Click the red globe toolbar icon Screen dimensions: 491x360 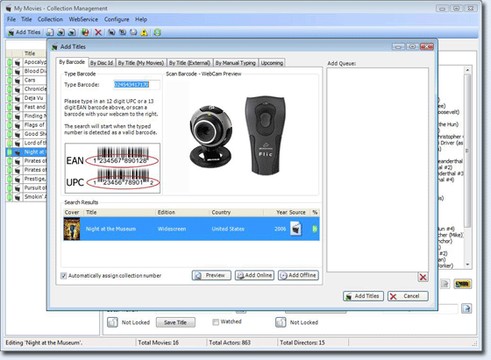[x=85, y=32]
